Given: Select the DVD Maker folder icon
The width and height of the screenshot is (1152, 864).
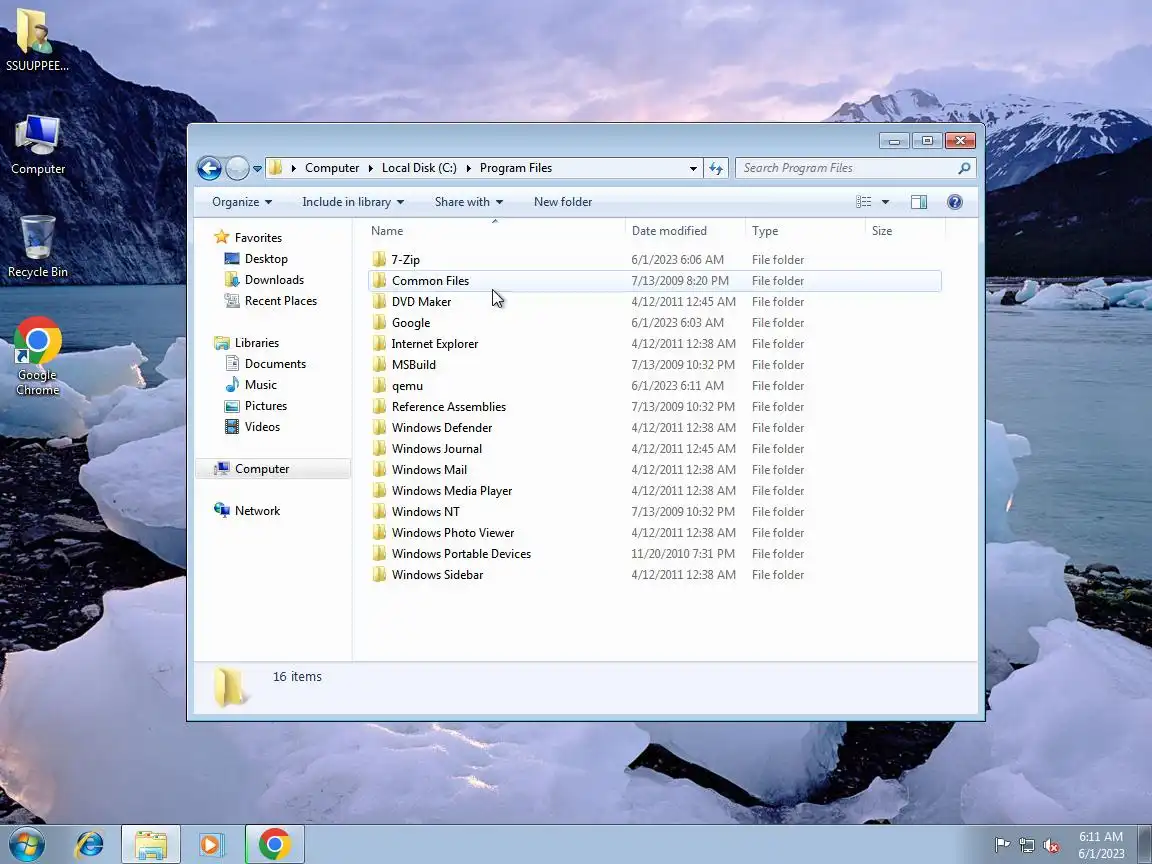Looking at the screenshot, I should [379, 301].
